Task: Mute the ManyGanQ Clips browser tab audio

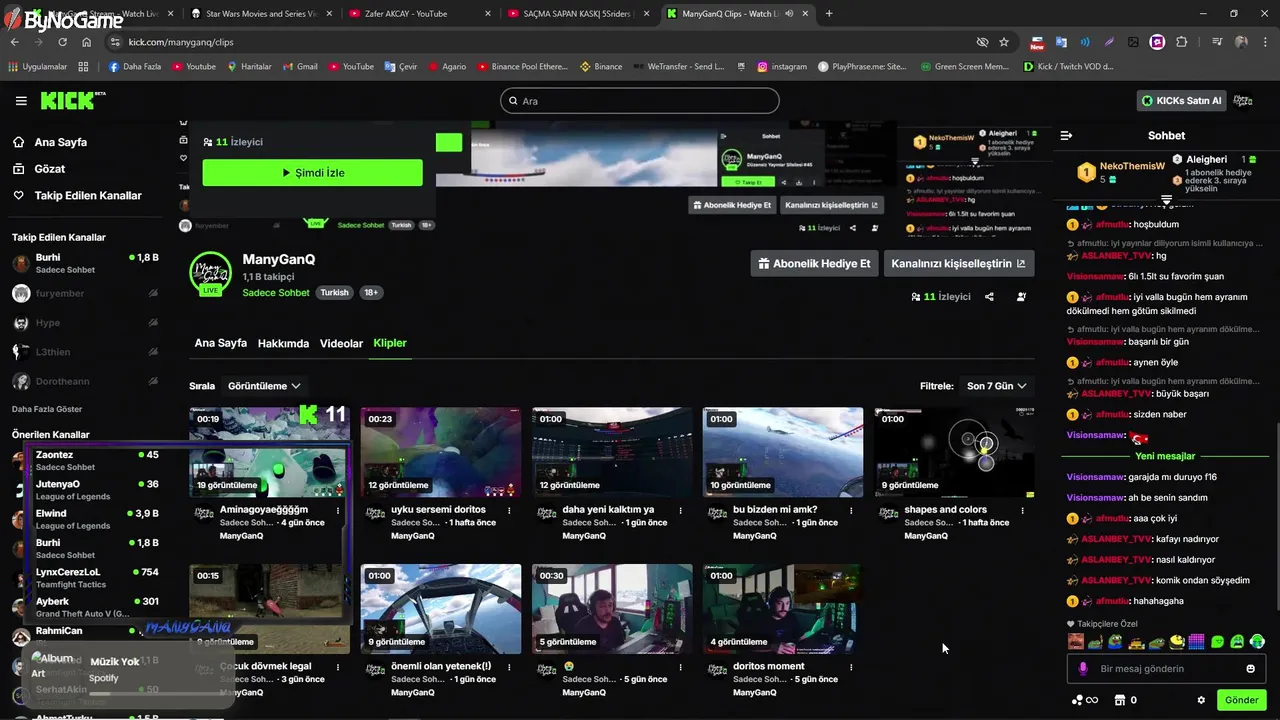Action: (x=790, y=14)
